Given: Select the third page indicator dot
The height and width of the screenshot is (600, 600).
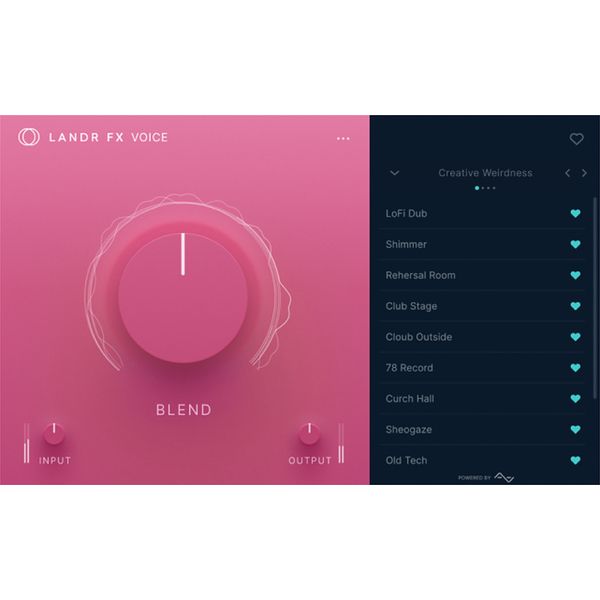Looking at the screenshot, I should pyautogui.click(x=488, y=188).
